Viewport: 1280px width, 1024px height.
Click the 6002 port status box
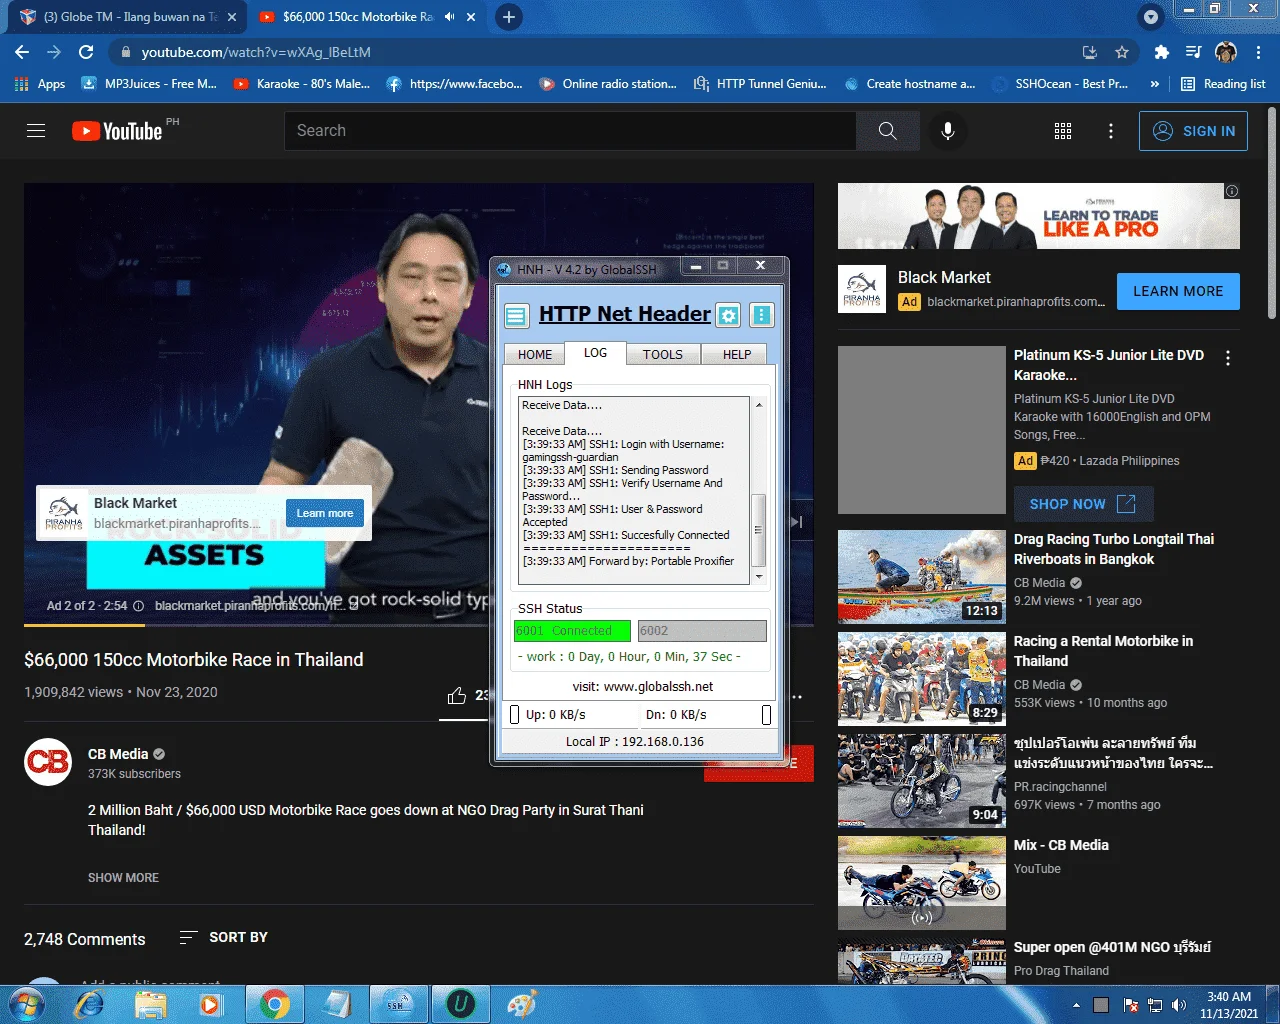(702, 631)
